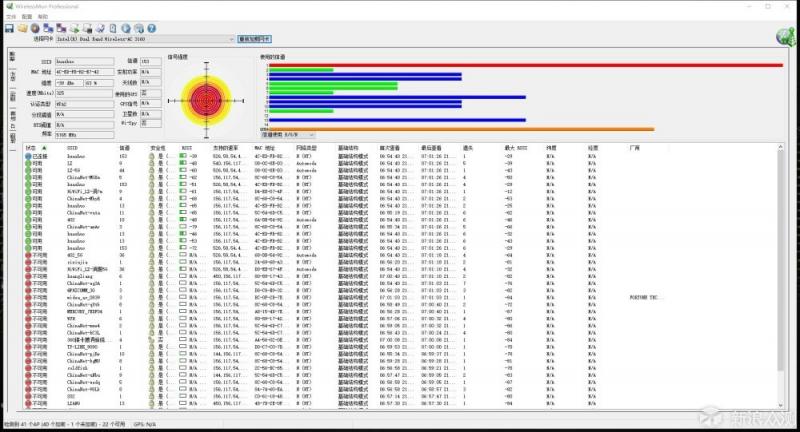
Task: Click the list scrollbar up arrow
Action: [x=780, y=147]
